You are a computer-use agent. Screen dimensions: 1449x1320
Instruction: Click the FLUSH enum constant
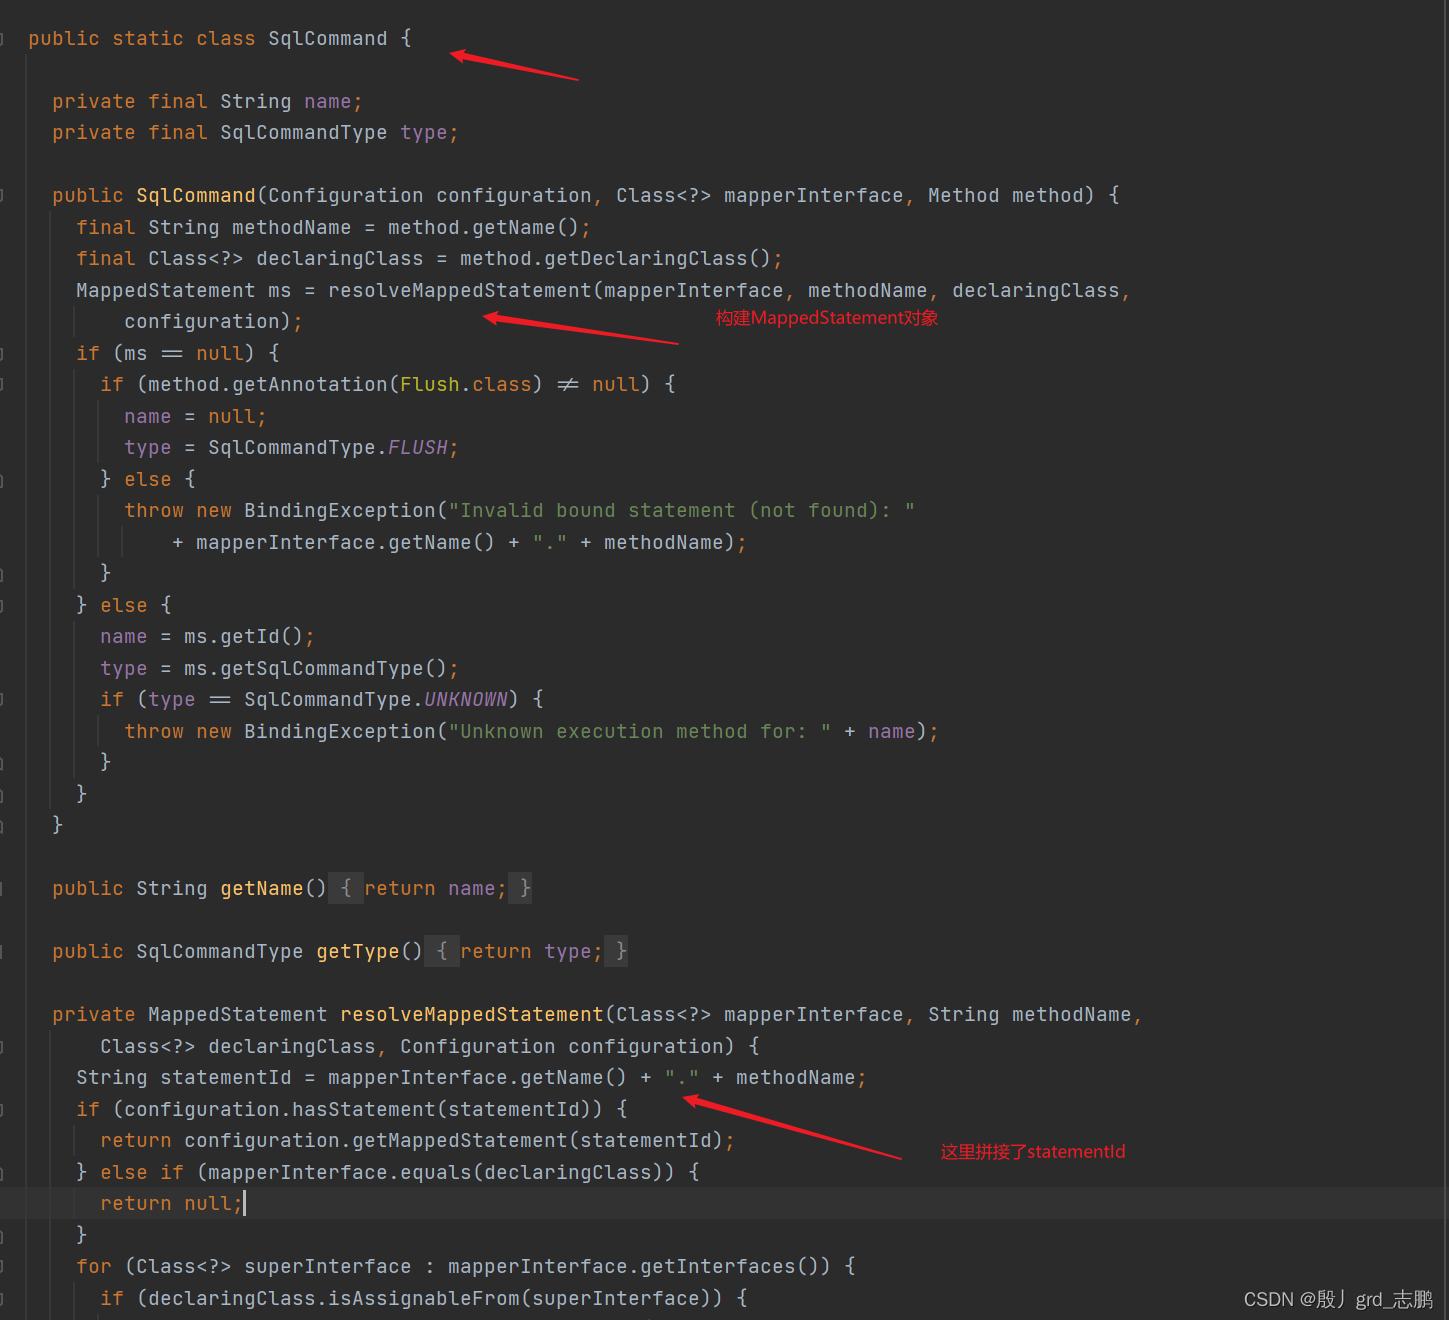(x=417, y=447)
